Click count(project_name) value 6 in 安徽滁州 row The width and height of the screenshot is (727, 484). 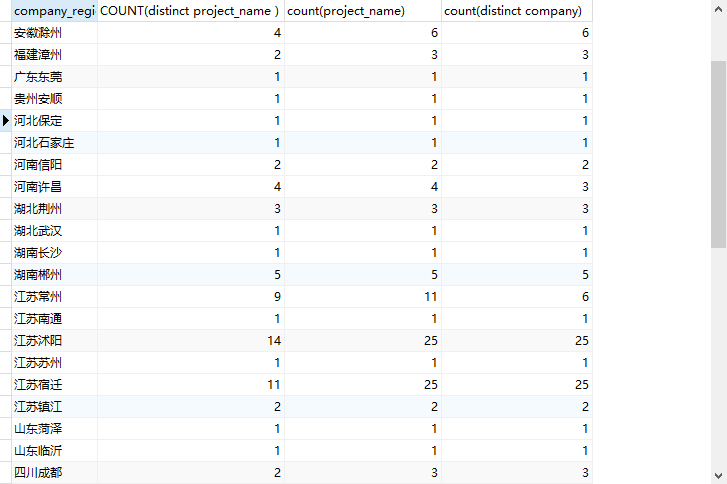(363, 33)
